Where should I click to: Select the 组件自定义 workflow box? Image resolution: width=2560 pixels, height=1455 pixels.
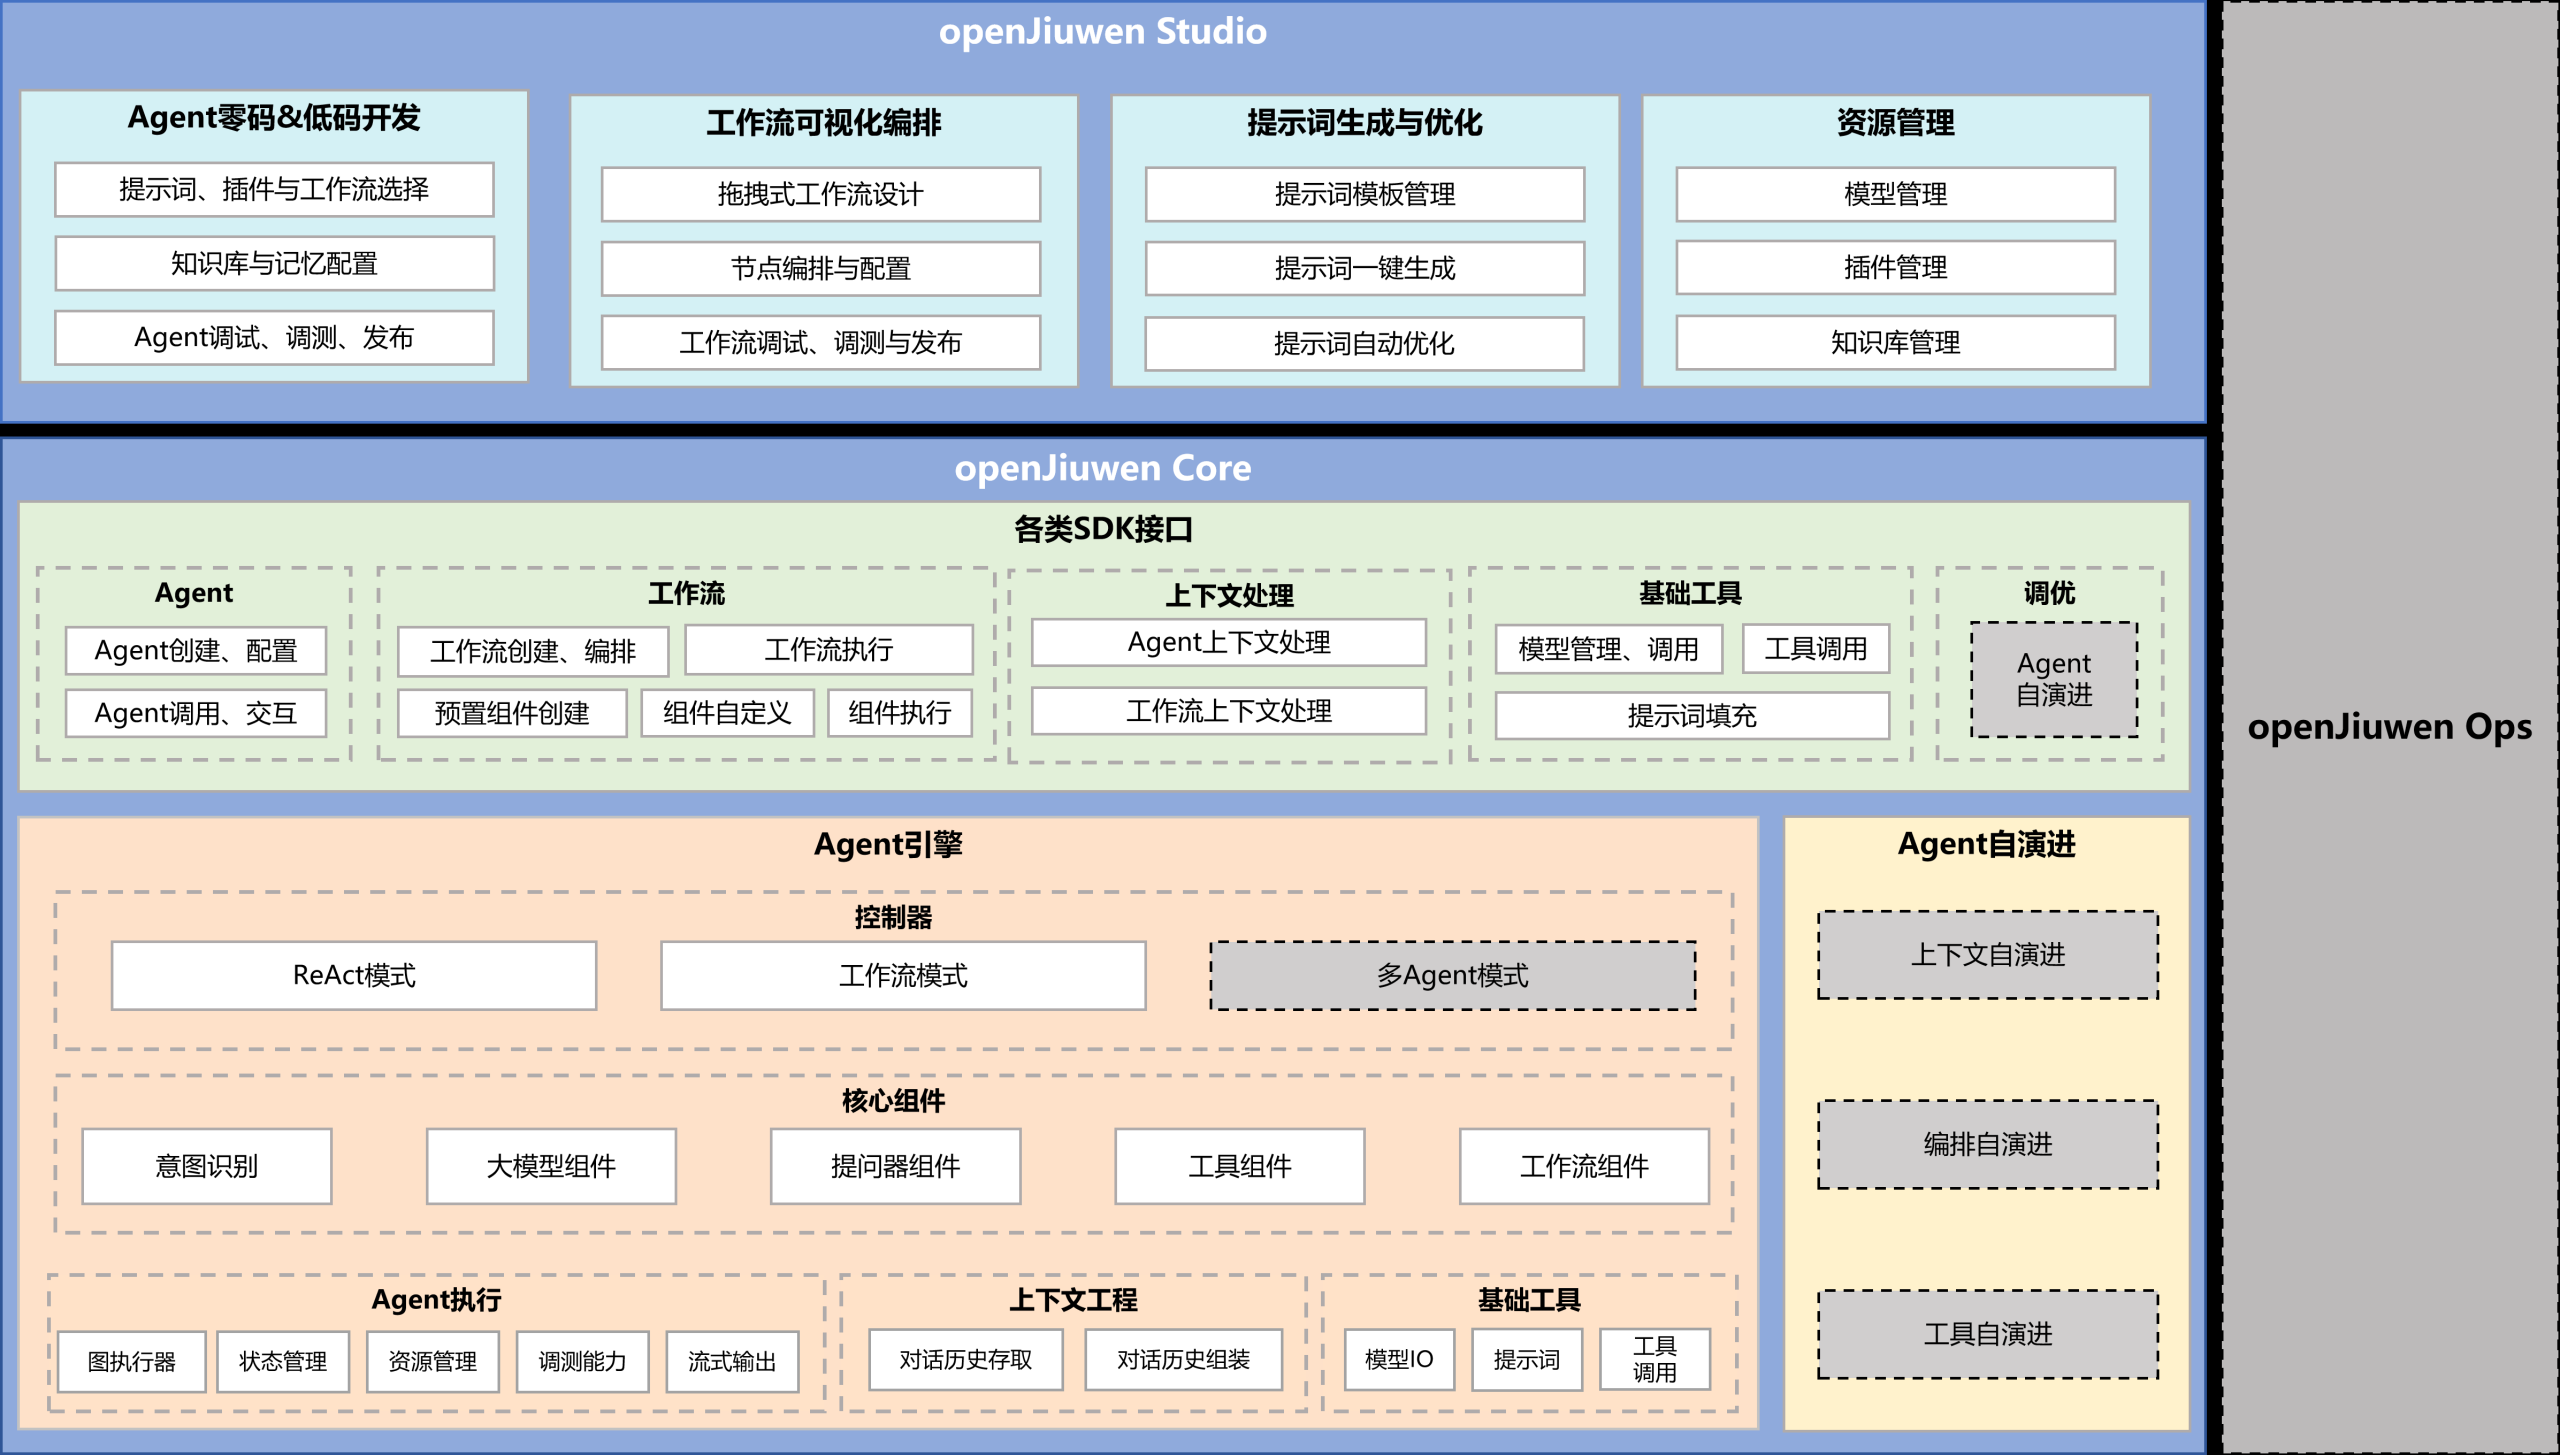pyautogui.click(x=727, y=713)
